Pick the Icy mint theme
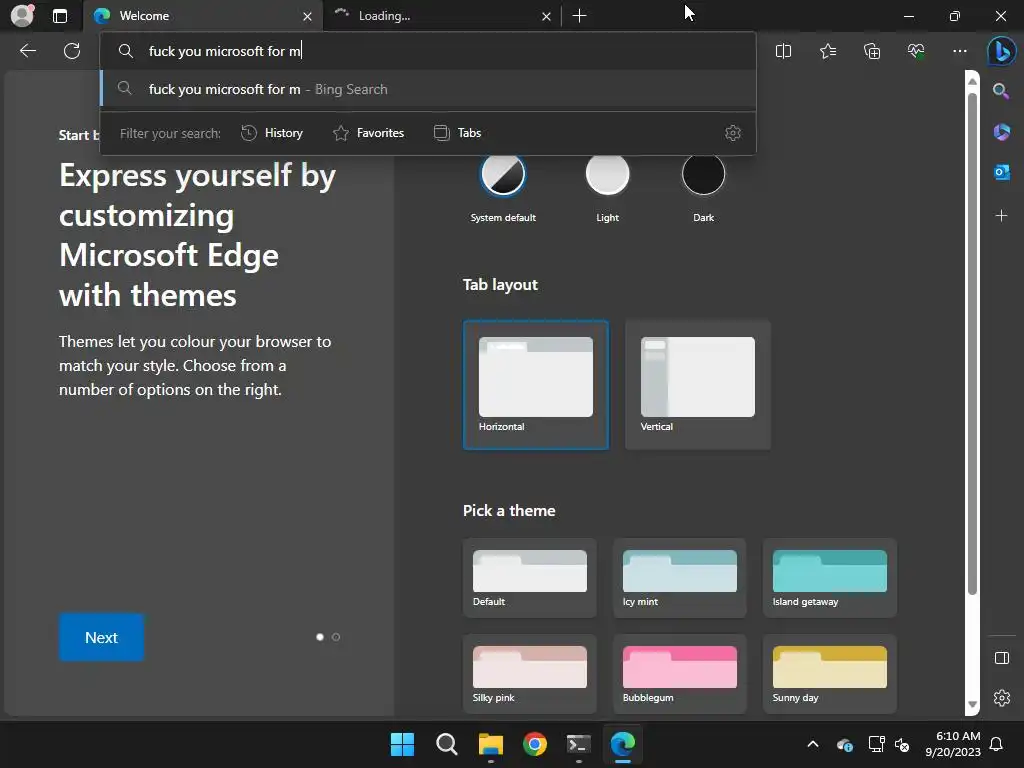Image resolution: width=1024 pixels, height=768 pixels. tap(679, 578)
